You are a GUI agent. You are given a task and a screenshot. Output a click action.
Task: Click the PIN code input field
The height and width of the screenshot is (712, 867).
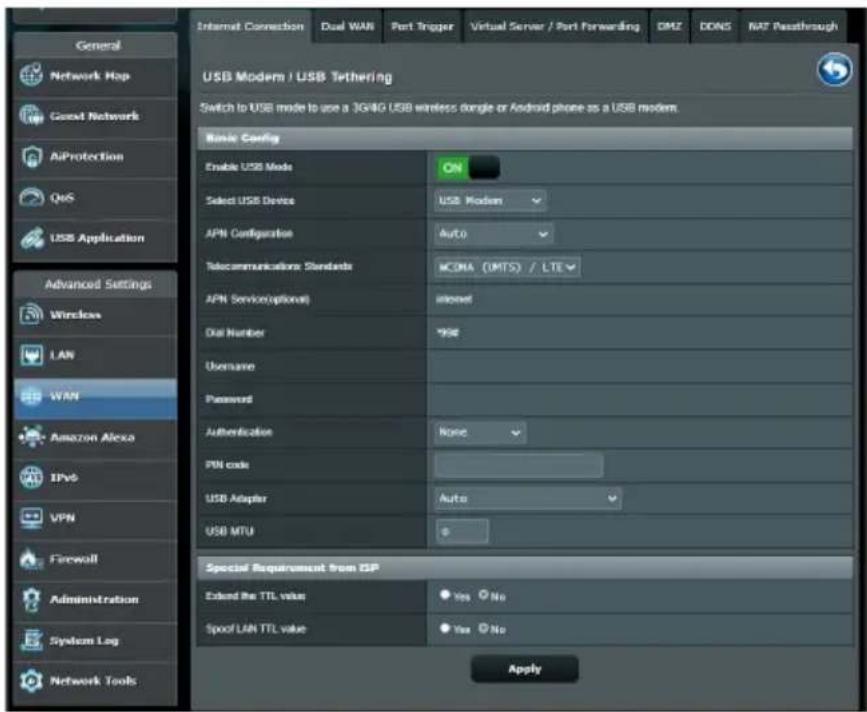click(519, 465)
